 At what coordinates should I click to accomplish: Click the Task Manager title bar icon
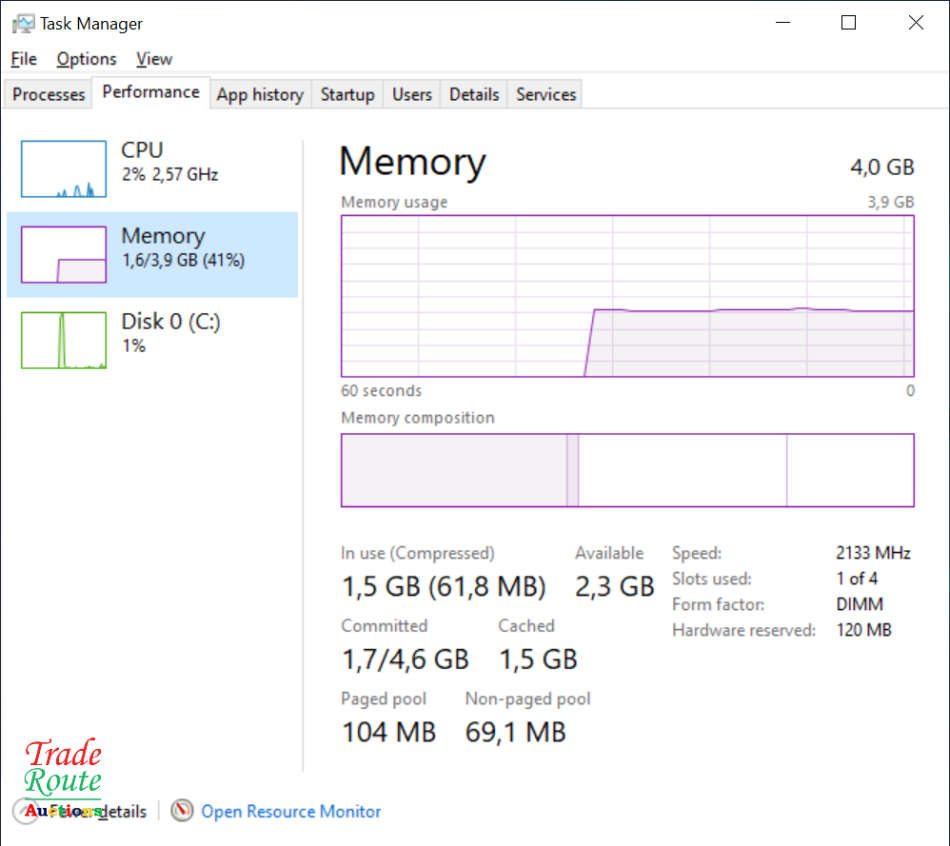[x=23, y=23]
